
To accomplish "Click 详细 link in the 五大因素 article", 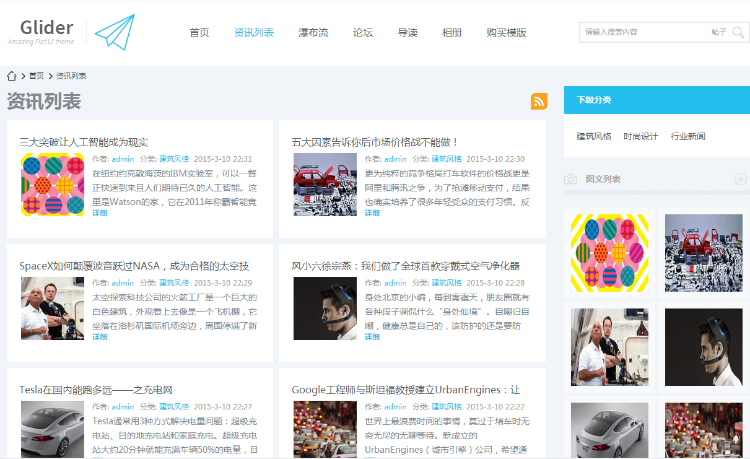I will click(372, 213).
